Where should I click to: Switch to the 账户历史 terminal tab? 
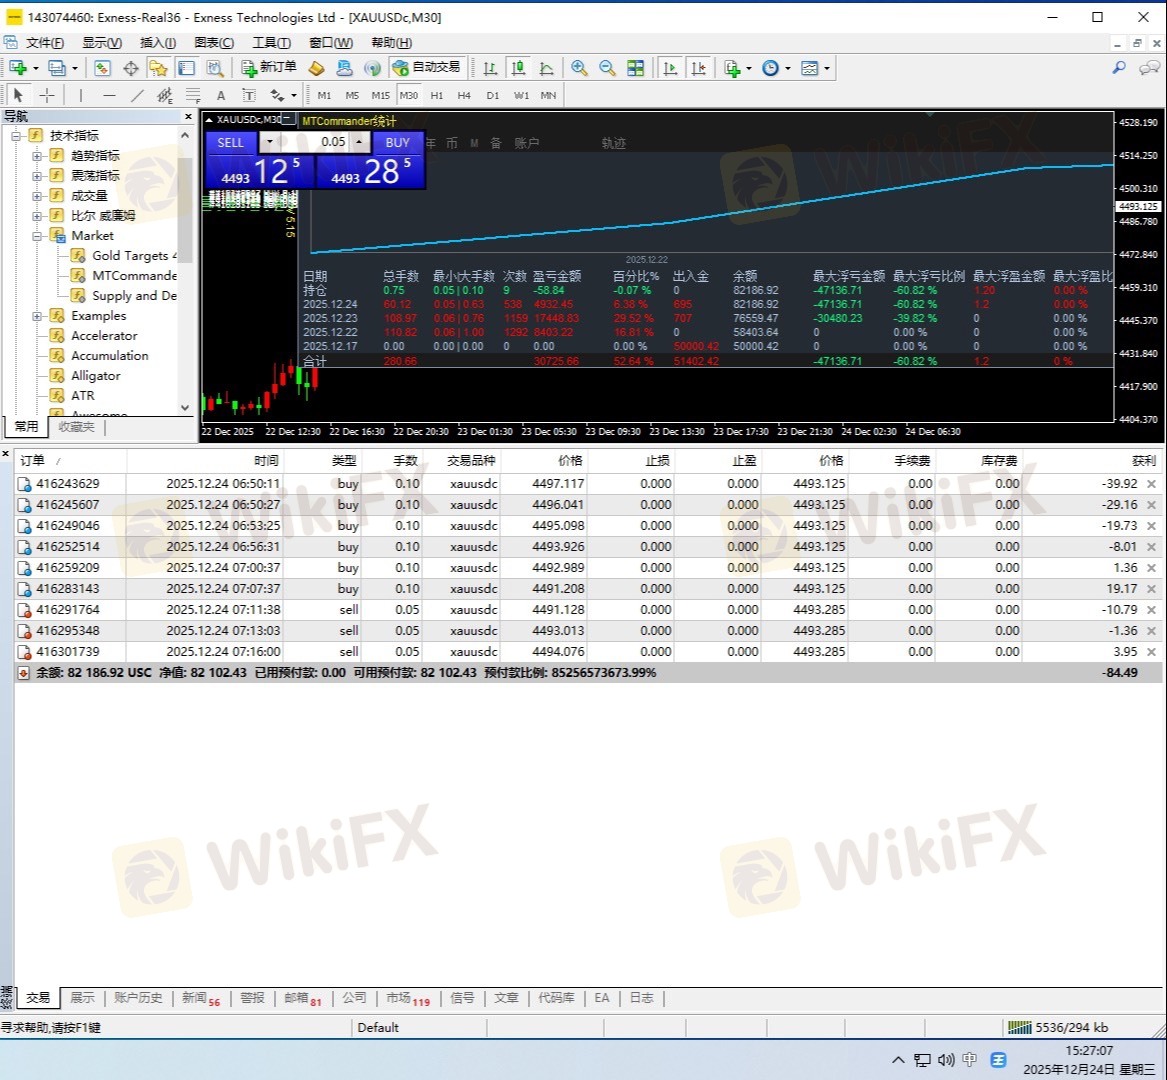tap(137, 998)
